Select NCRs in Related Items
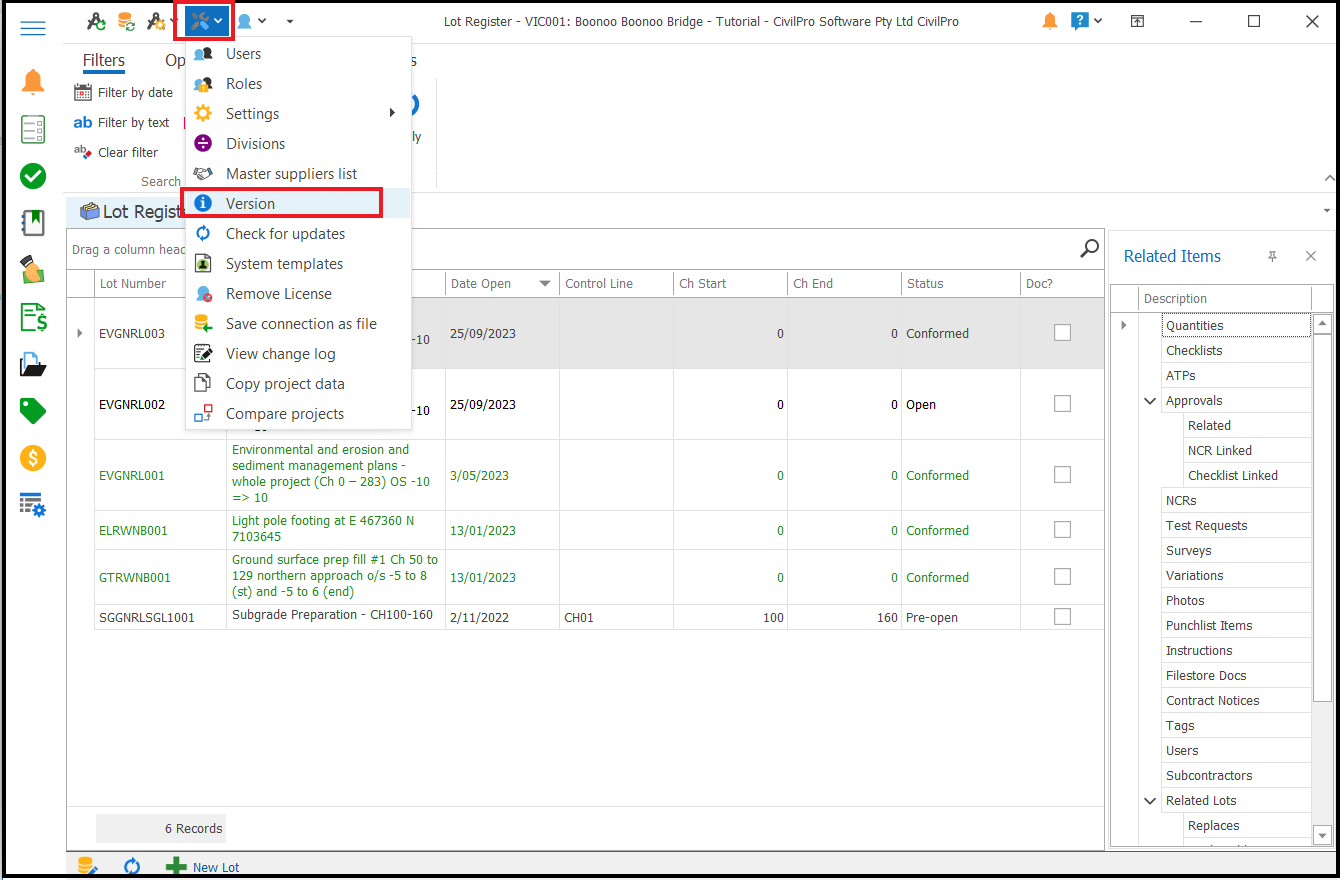This screenshot has height=880, width=1341. pyautogui.click(x=1236, y=501)
